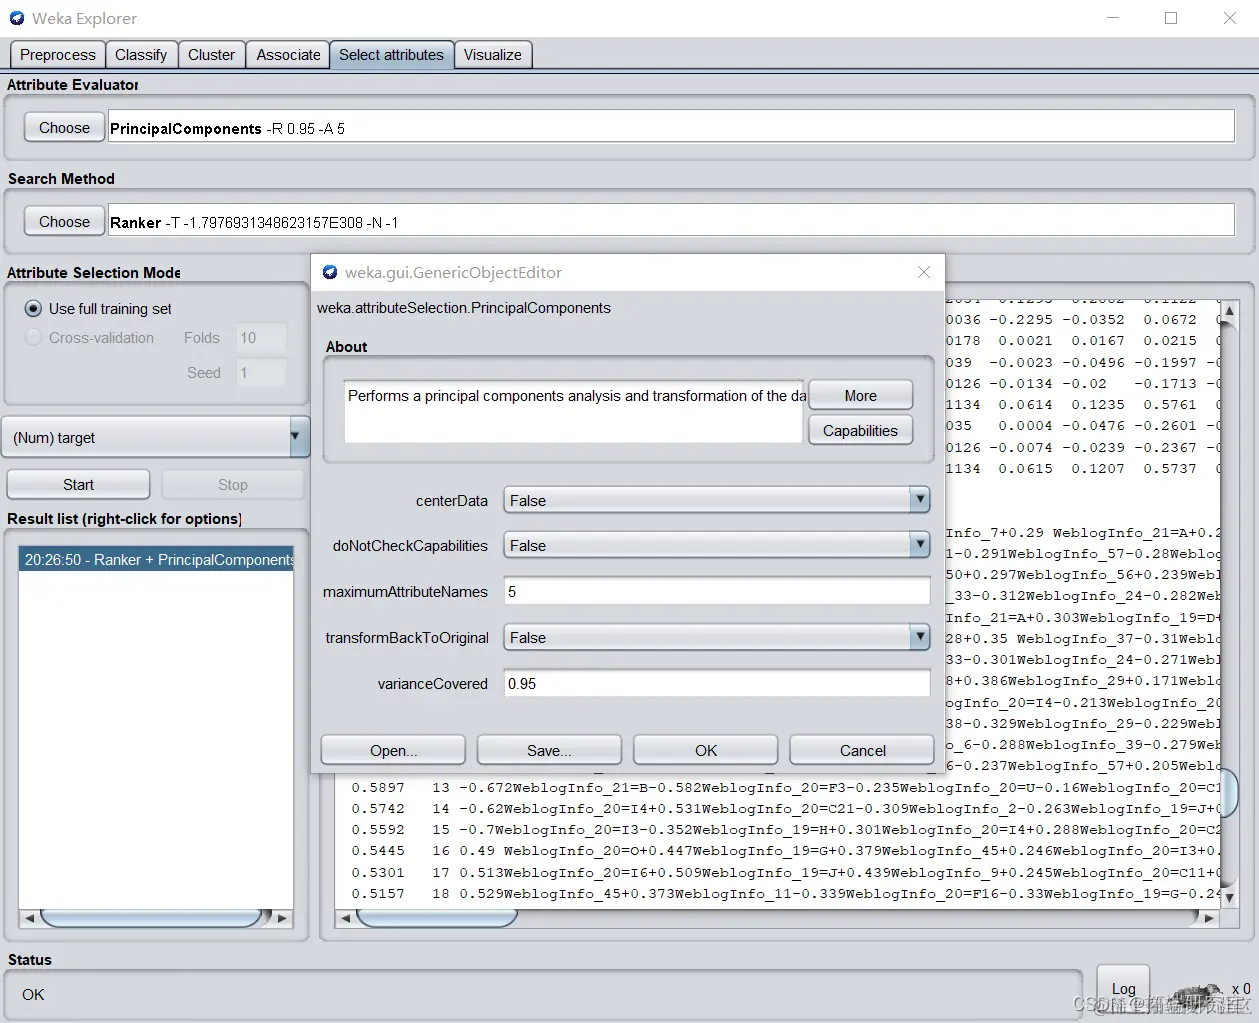Click Choose button for Attribute Evaluator
1259x1023 pixels.
tap(64, 127)
